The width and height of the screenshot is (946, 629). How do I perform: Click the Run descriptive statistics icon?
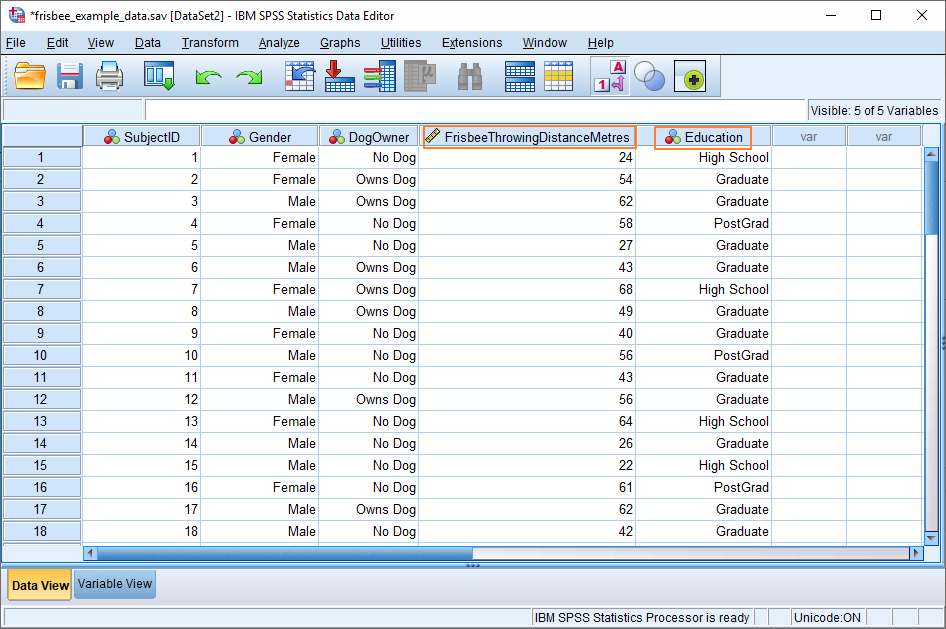coord(421,77)
